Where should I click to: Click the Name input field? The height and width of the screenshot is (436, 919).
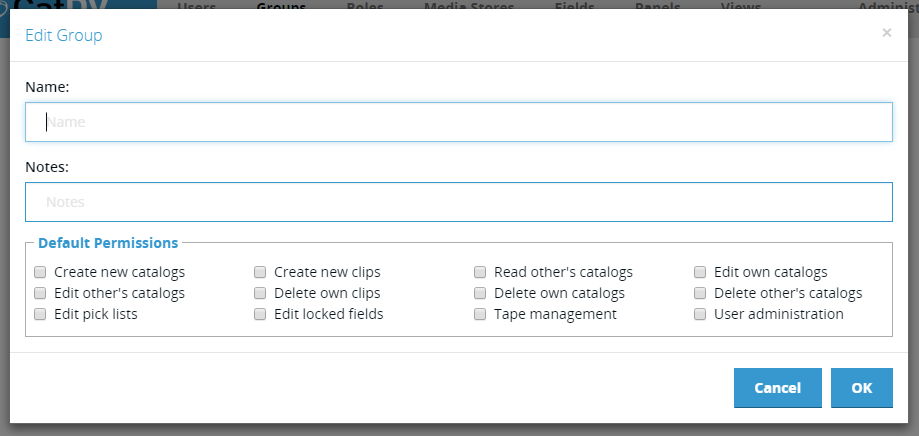(459, 122)
